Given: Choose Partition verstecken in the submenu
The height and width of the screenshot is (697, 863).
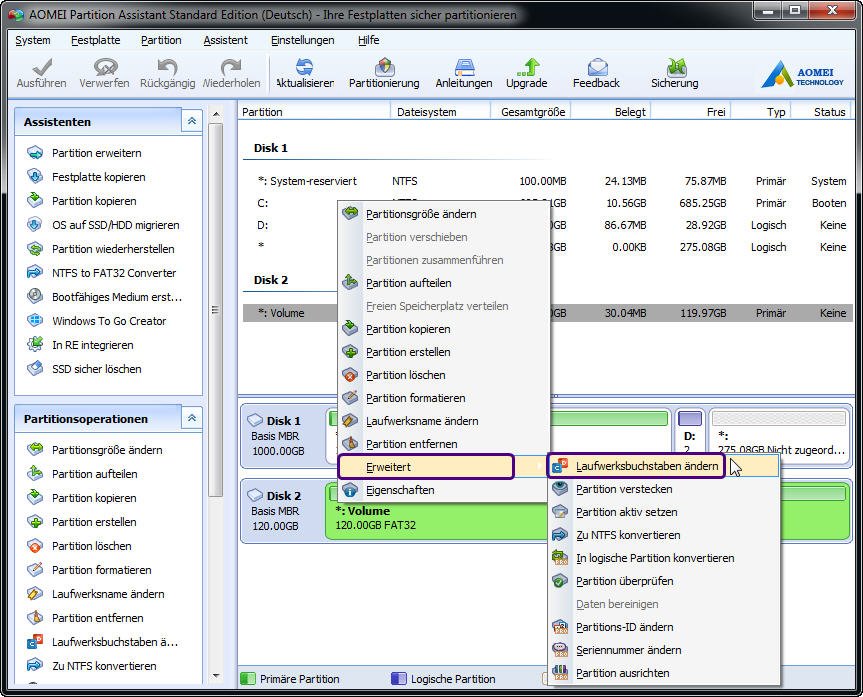Looking at the screenshot, I should (664, 489).
